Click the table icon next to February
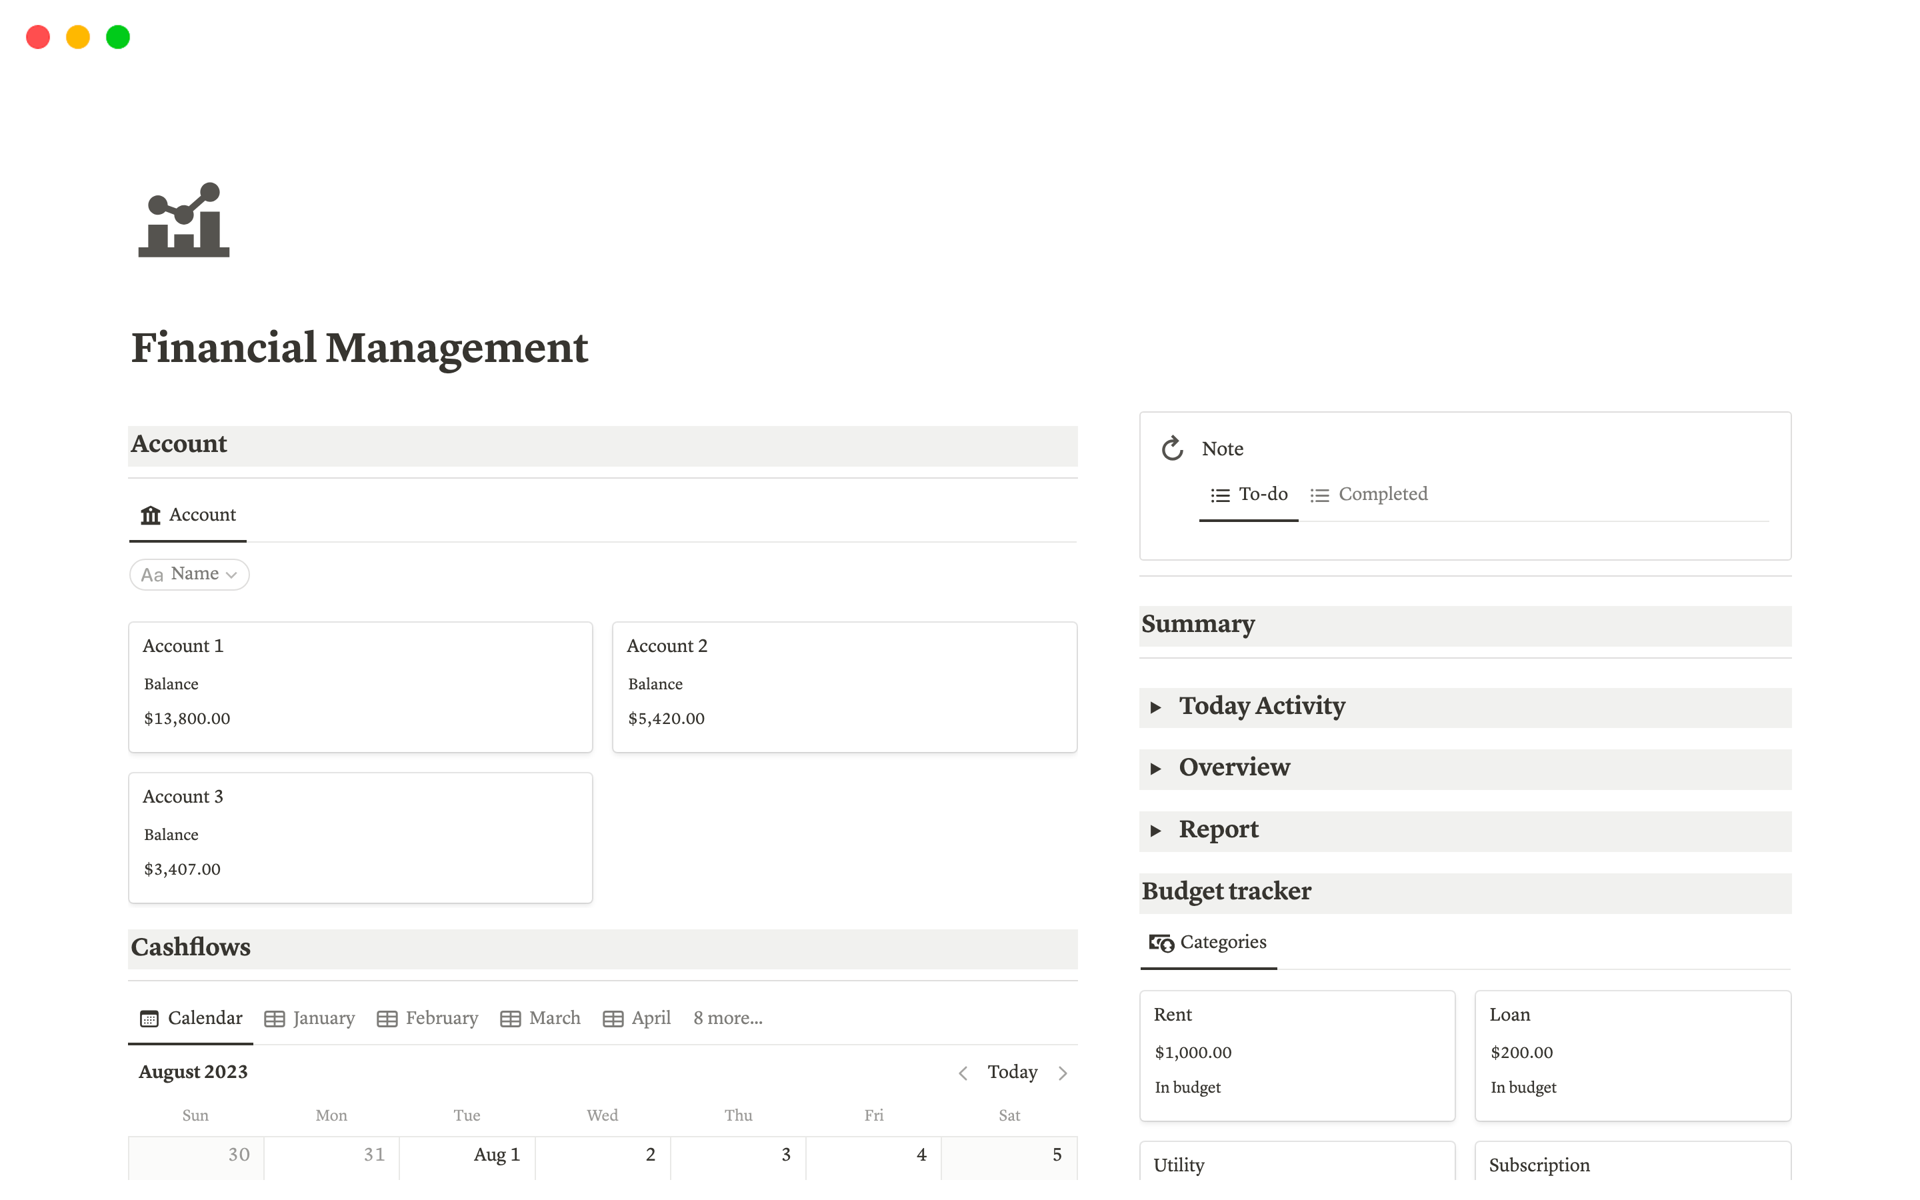1920x1200 pixels. (386, 1018)
